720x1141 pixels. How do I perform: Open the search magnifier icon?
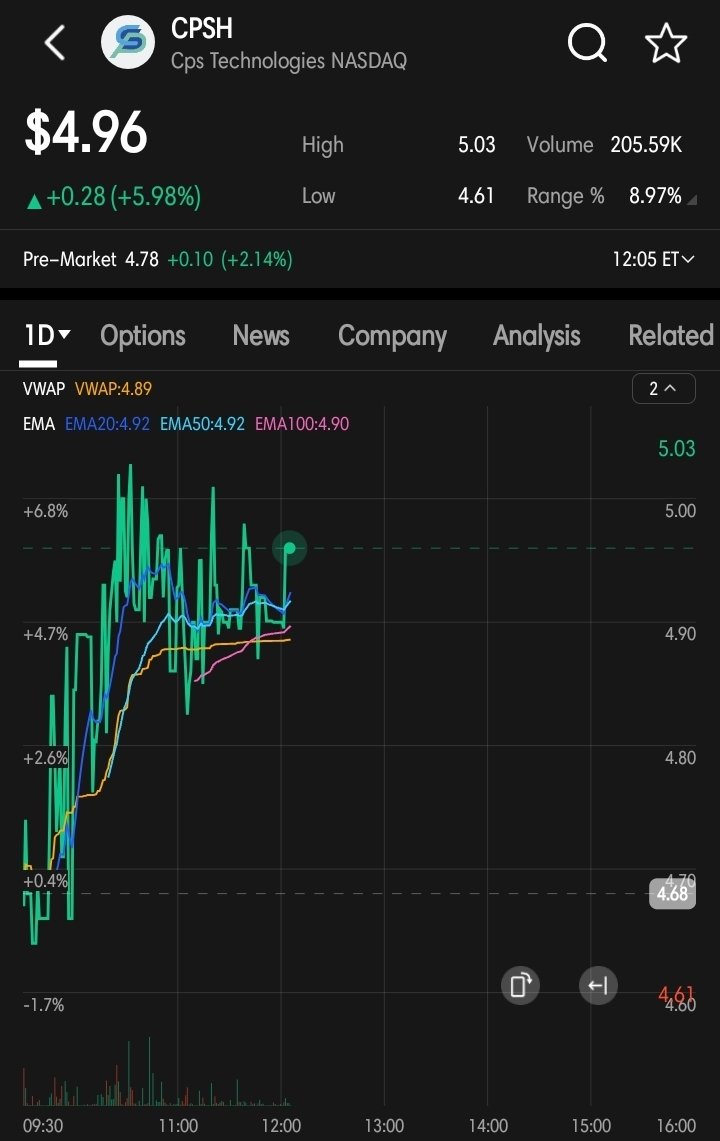(587, 44)
